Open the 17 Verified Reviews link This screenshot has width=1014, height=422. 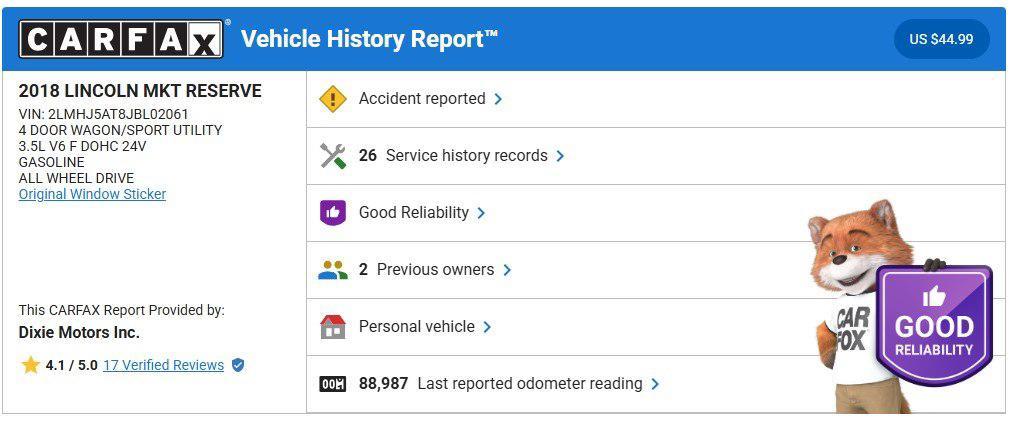163,365
